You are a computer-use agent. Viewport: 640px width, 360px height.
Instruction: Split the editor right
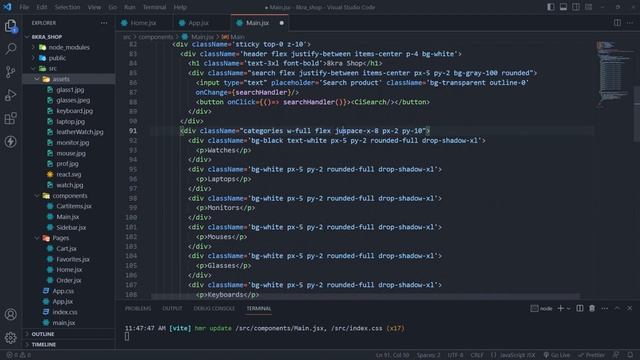(x=617, y=23)
